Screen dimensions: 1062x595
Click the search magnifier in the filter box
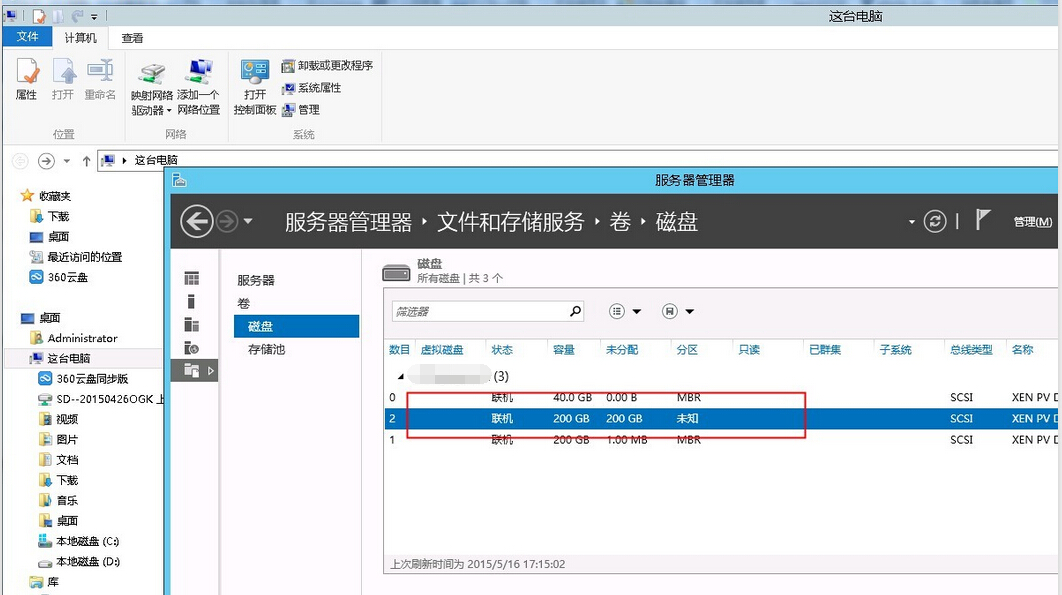tap(575, 311)
